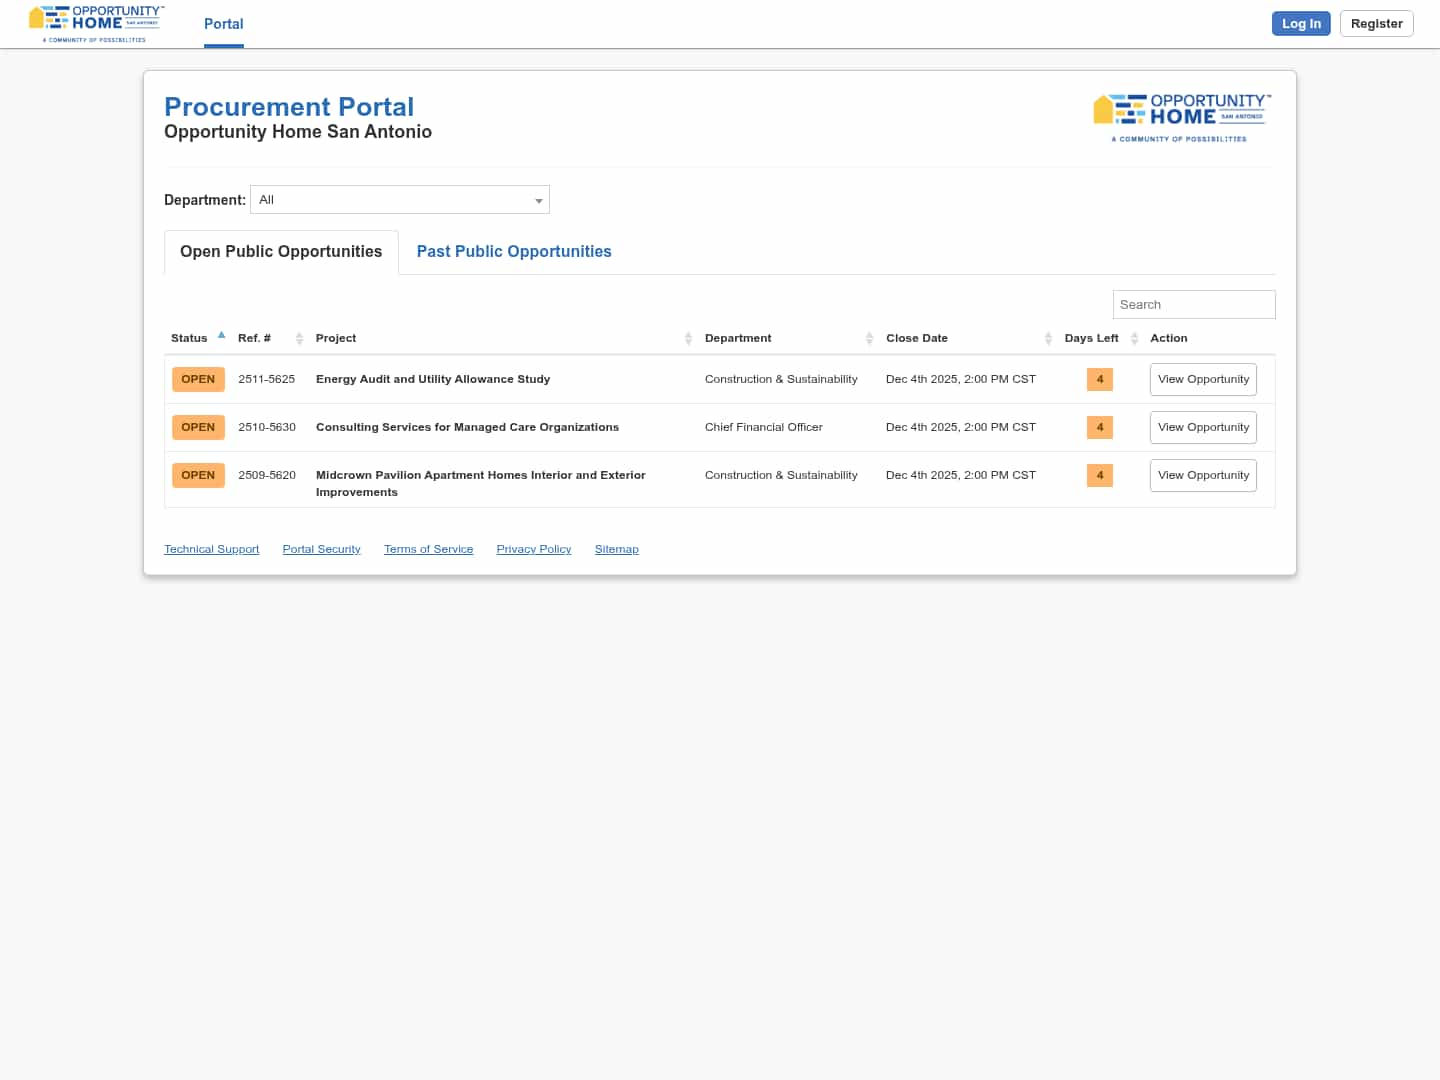The height and width of the screenshot is (1080, 1440).
Task: Sort by Project column arrows
Action: [x=688, y=339]
